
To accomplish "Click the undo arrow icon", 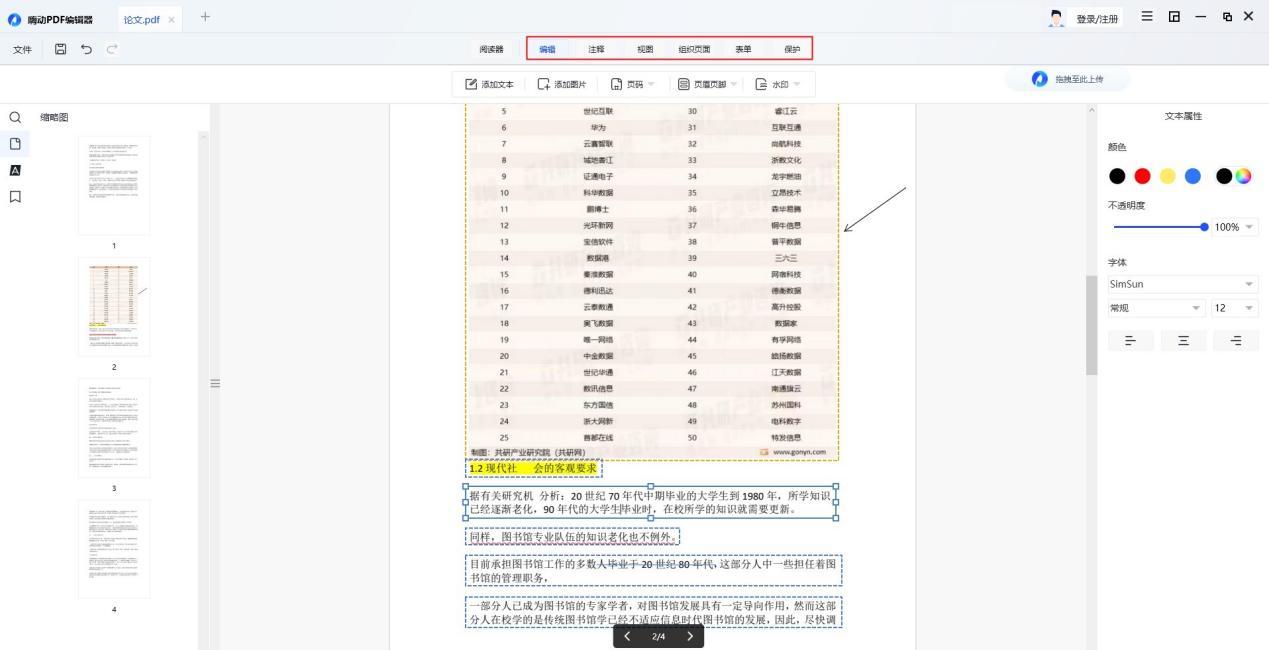I will (87, 49).
